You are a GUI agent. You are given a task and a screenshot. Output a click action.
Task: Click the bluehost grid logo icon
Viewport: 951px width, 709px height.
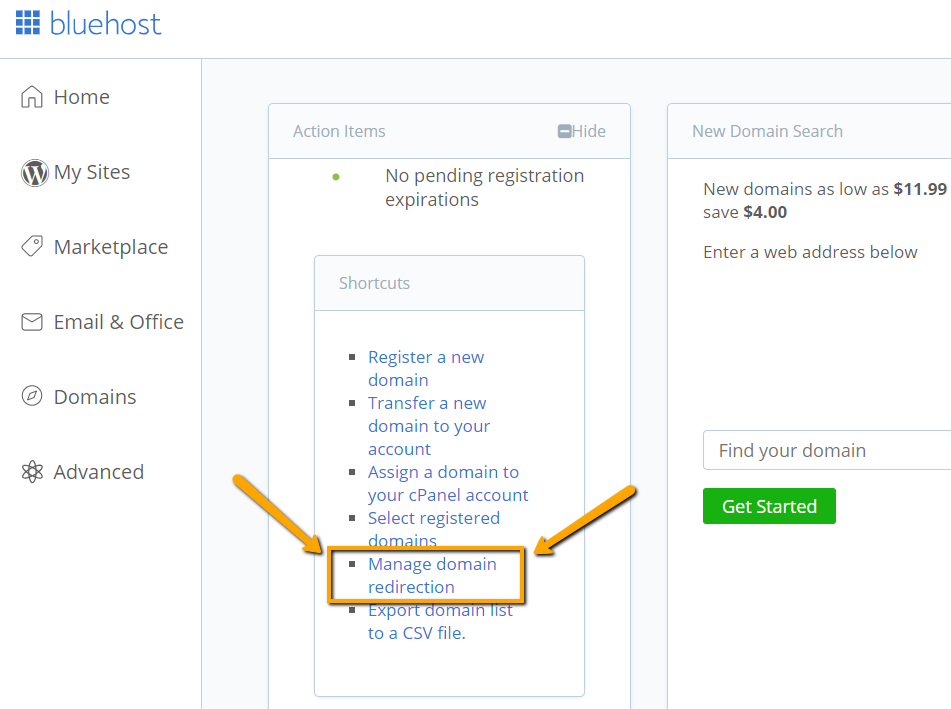(27, 23)
